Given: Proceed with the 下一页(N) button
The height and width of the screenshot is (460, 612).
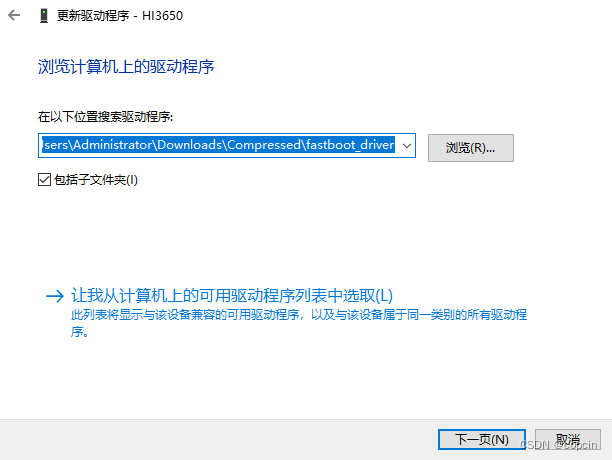Looking at the screenshot, I should (x=482, y=439).
